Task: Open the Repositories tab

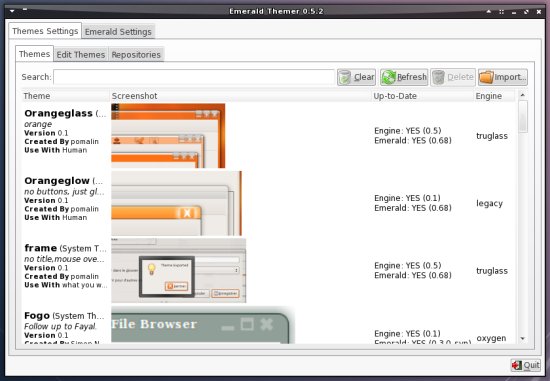Action: [x=136, y=55]
